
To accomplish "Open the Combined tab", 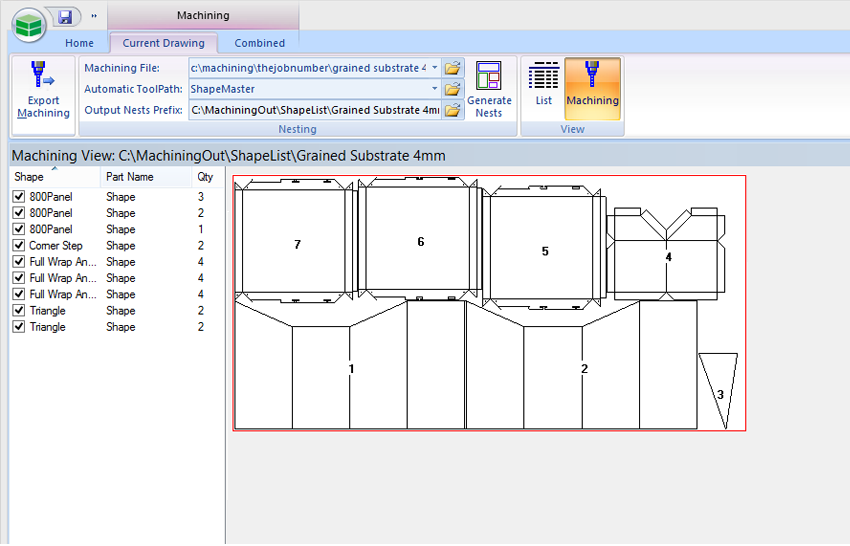I will [x=259, y=43].
